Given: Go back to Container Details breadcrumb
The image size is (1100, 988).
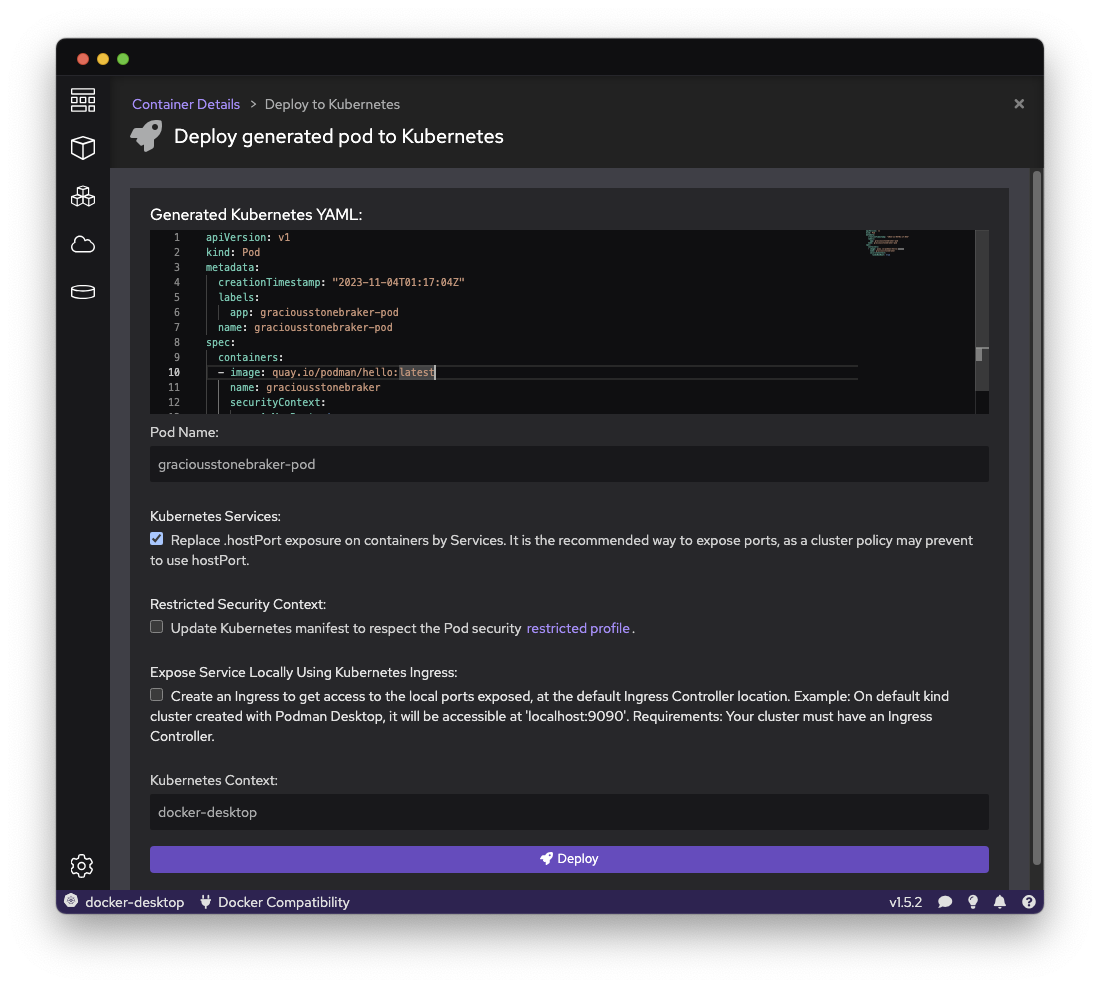Looking at the screenshot, I should pos(186,104).
